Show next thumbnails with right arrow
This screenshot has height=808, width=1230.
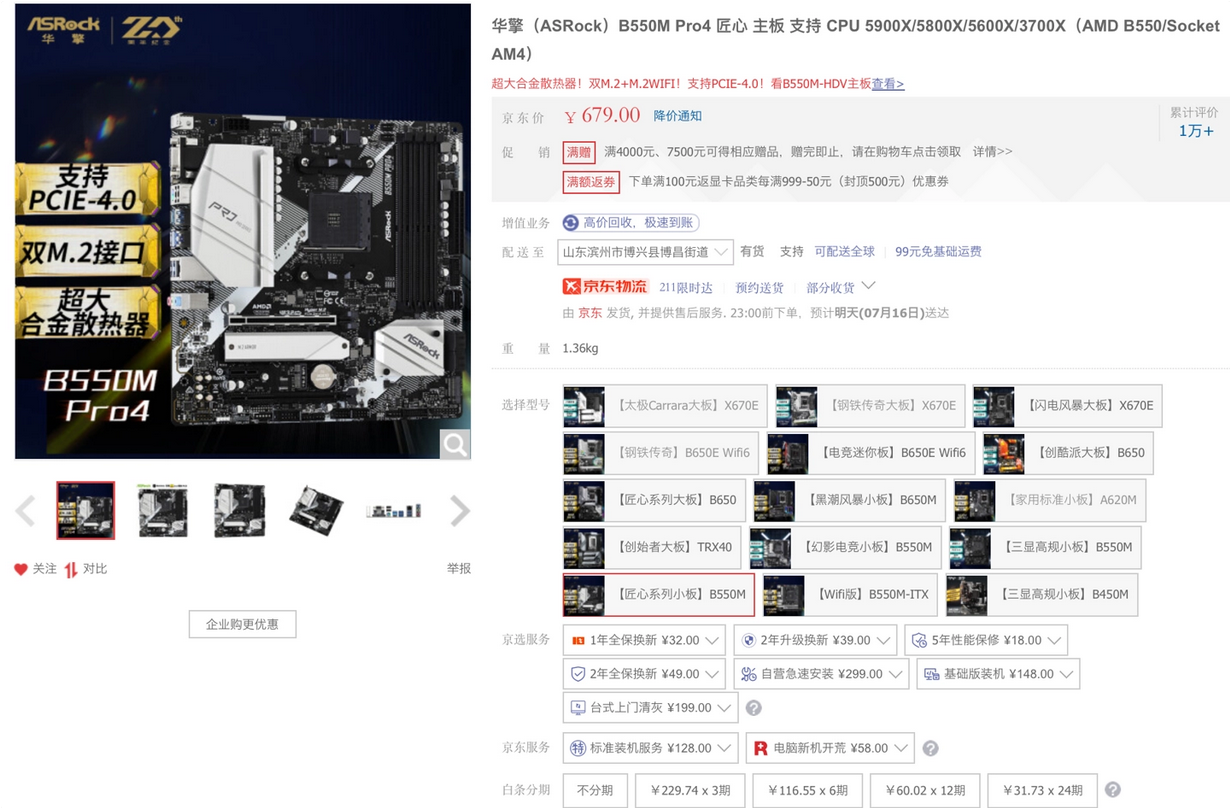point(460,511)
